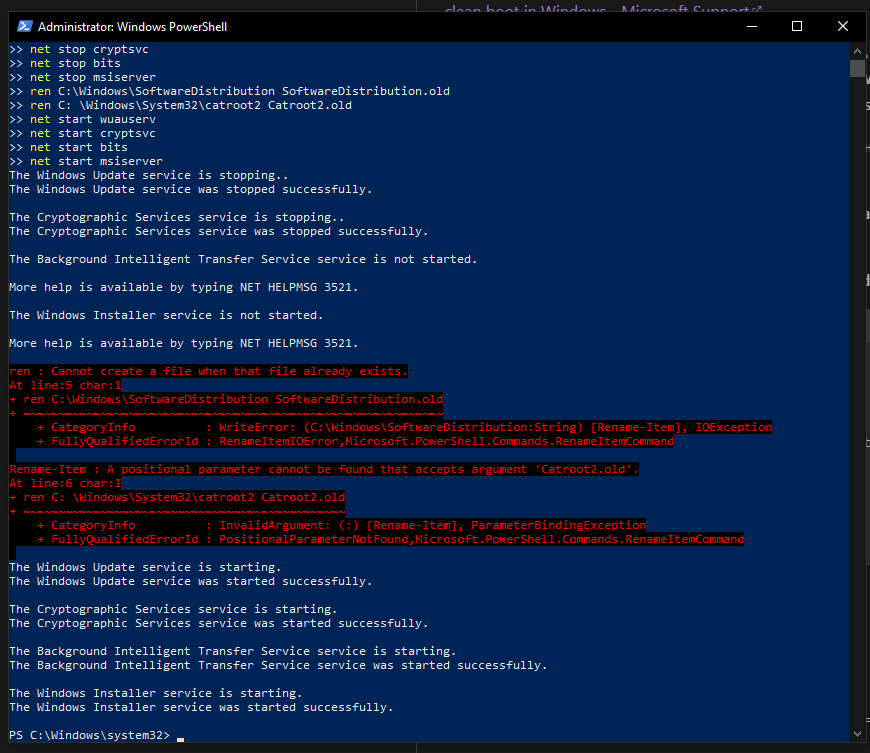Screen dimensions: 870x753
Task: Click the 'PositionalParameterNotFound' error id line
Action: pyautogui.click(x=391, y=539)
